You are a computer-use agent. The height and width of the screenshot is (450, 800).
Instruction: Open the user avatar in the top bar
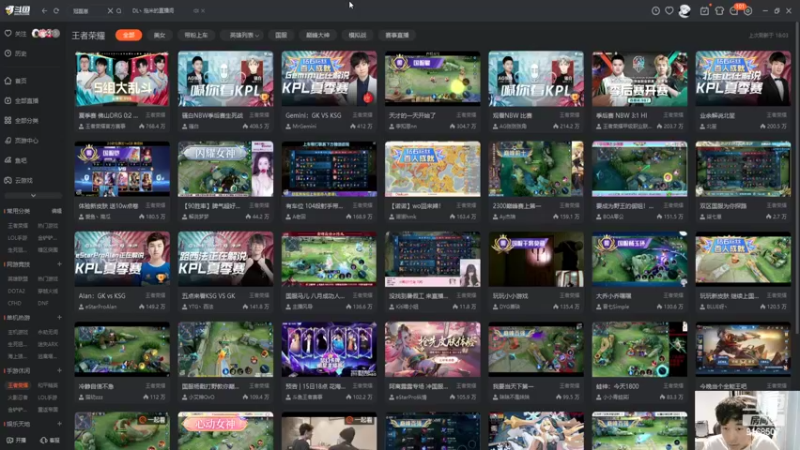[x=685, y=11]
